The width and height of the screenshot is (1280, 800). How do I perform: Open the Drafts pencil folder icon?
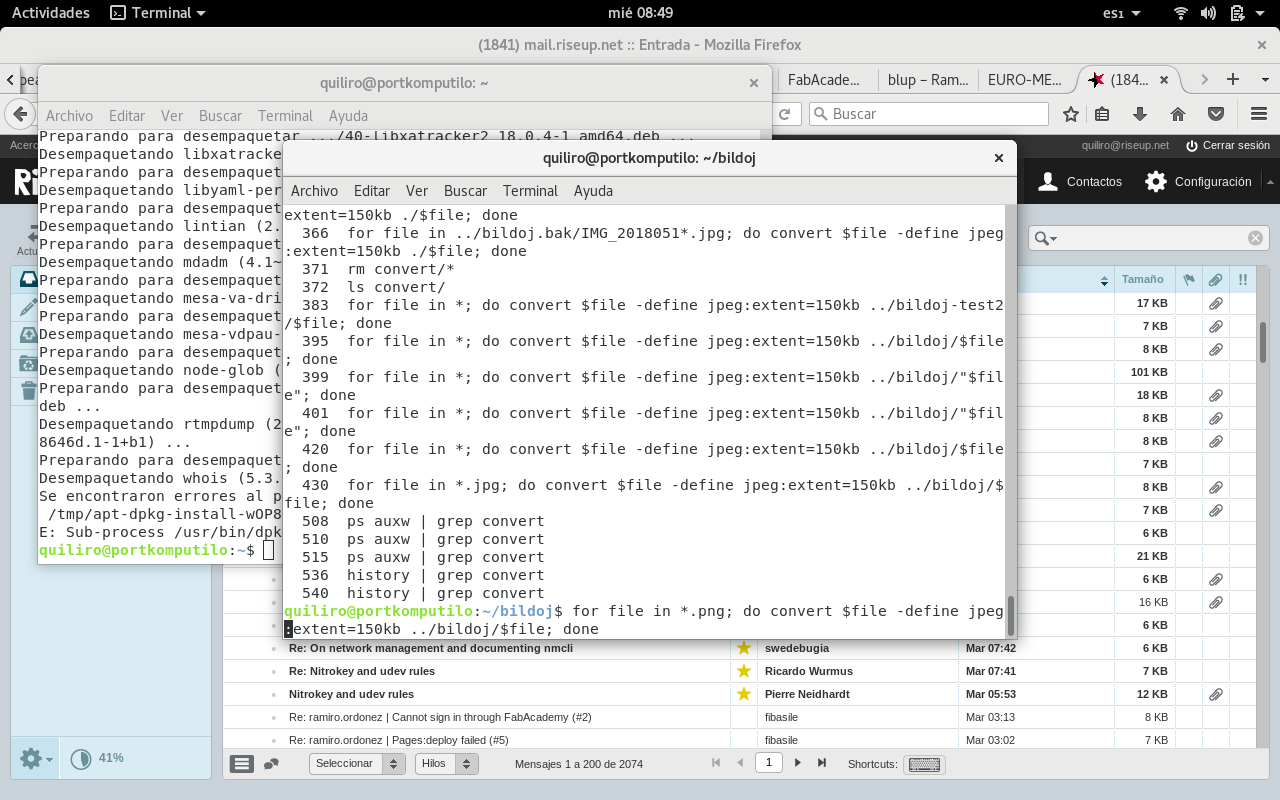(x=28, y=307)
